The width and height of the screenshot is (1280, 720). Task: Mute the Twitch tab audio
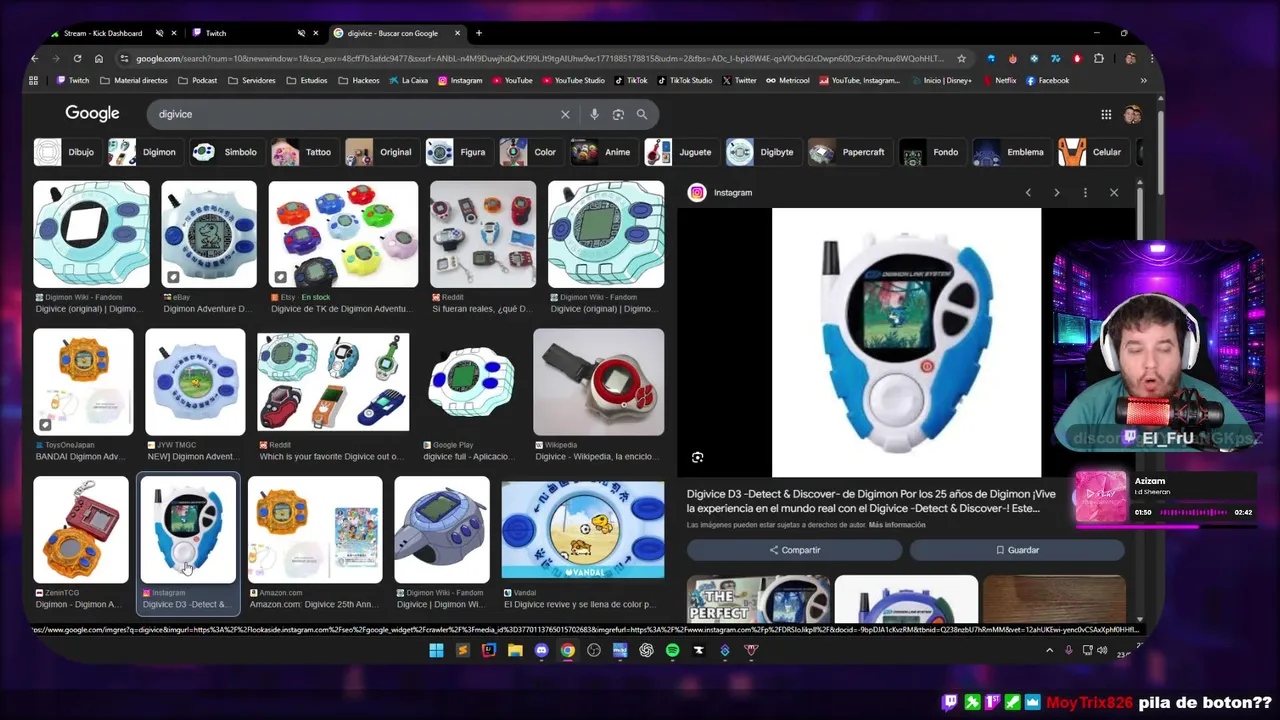(301, 33)
